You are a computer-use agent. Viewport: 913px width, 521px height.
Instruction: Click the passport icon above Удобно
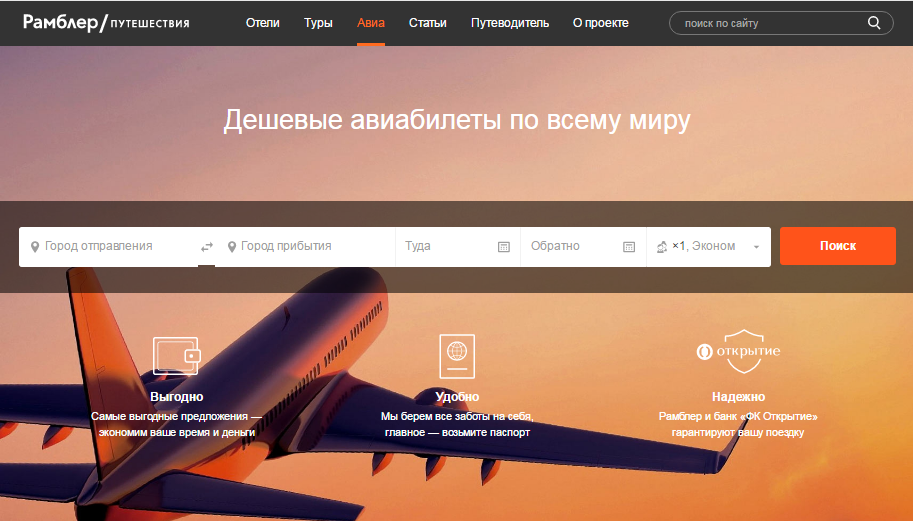[x=457, y=355]
